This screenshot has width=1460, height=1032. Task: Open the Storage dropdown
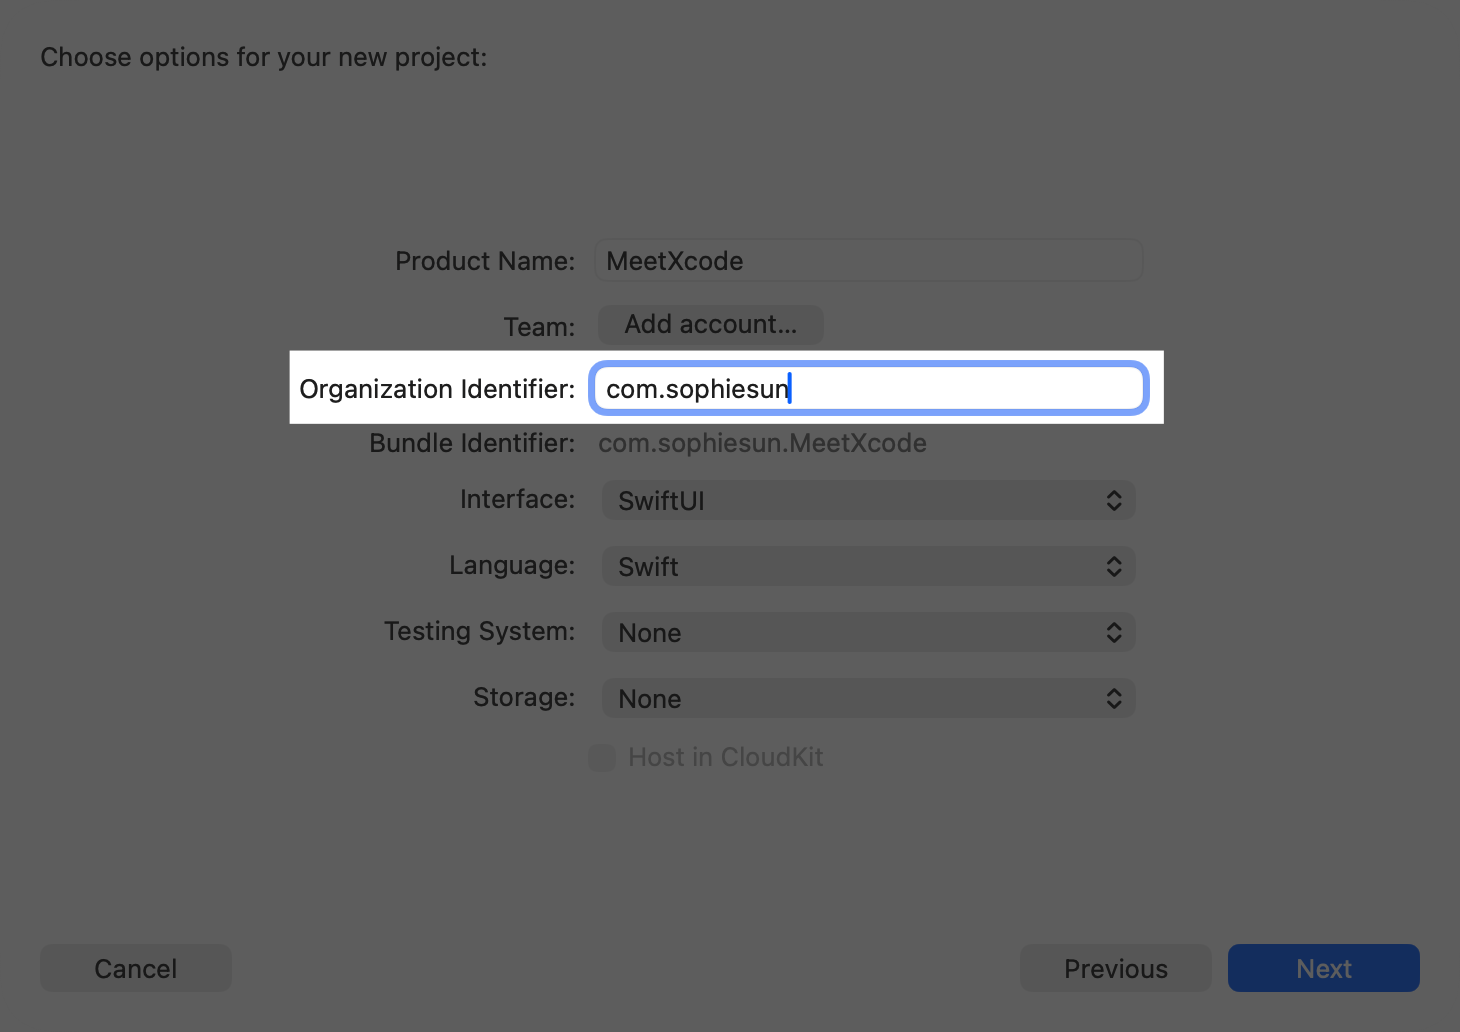click(x=868, y=699)
